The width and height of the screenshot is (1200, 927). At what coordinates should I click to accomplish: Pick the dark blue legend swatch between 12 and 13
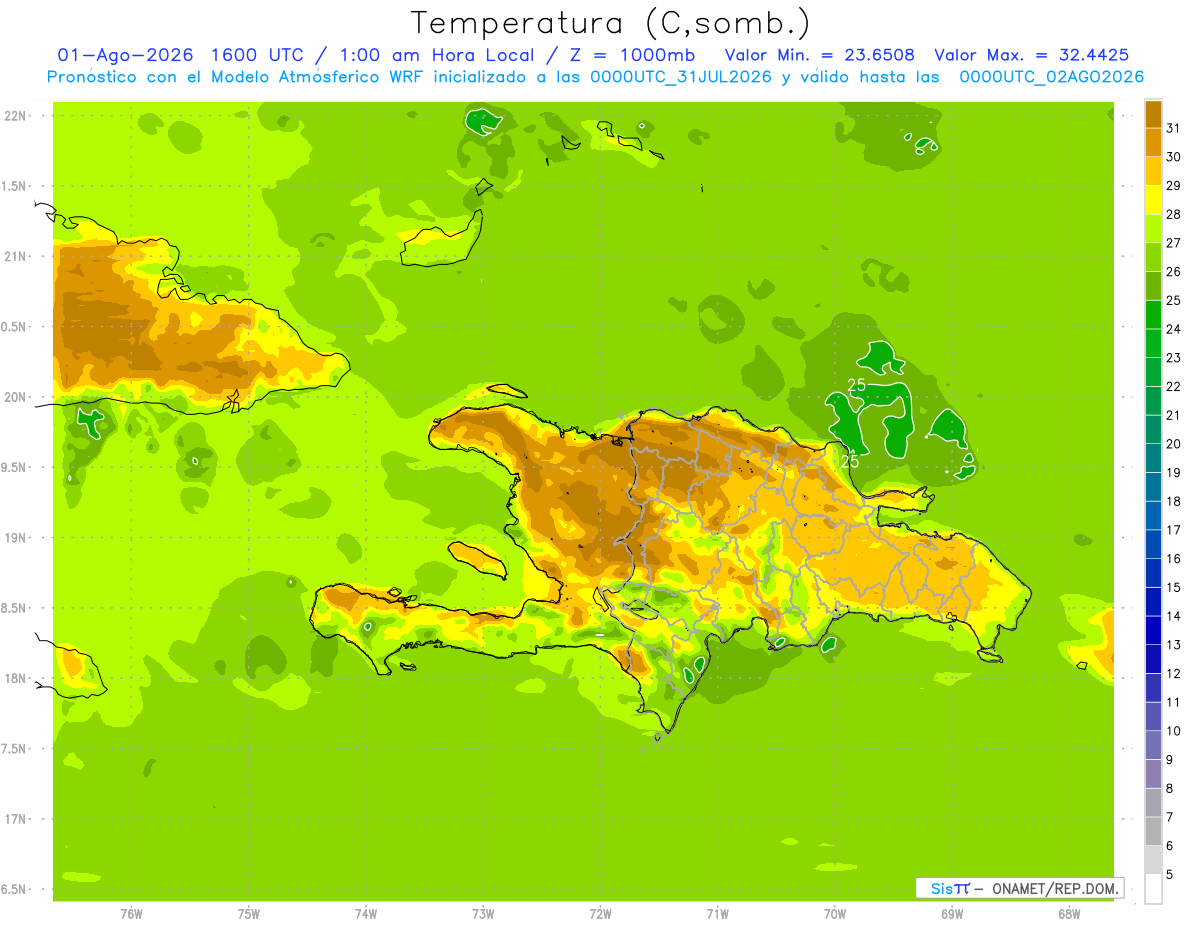click(1153, 658)
